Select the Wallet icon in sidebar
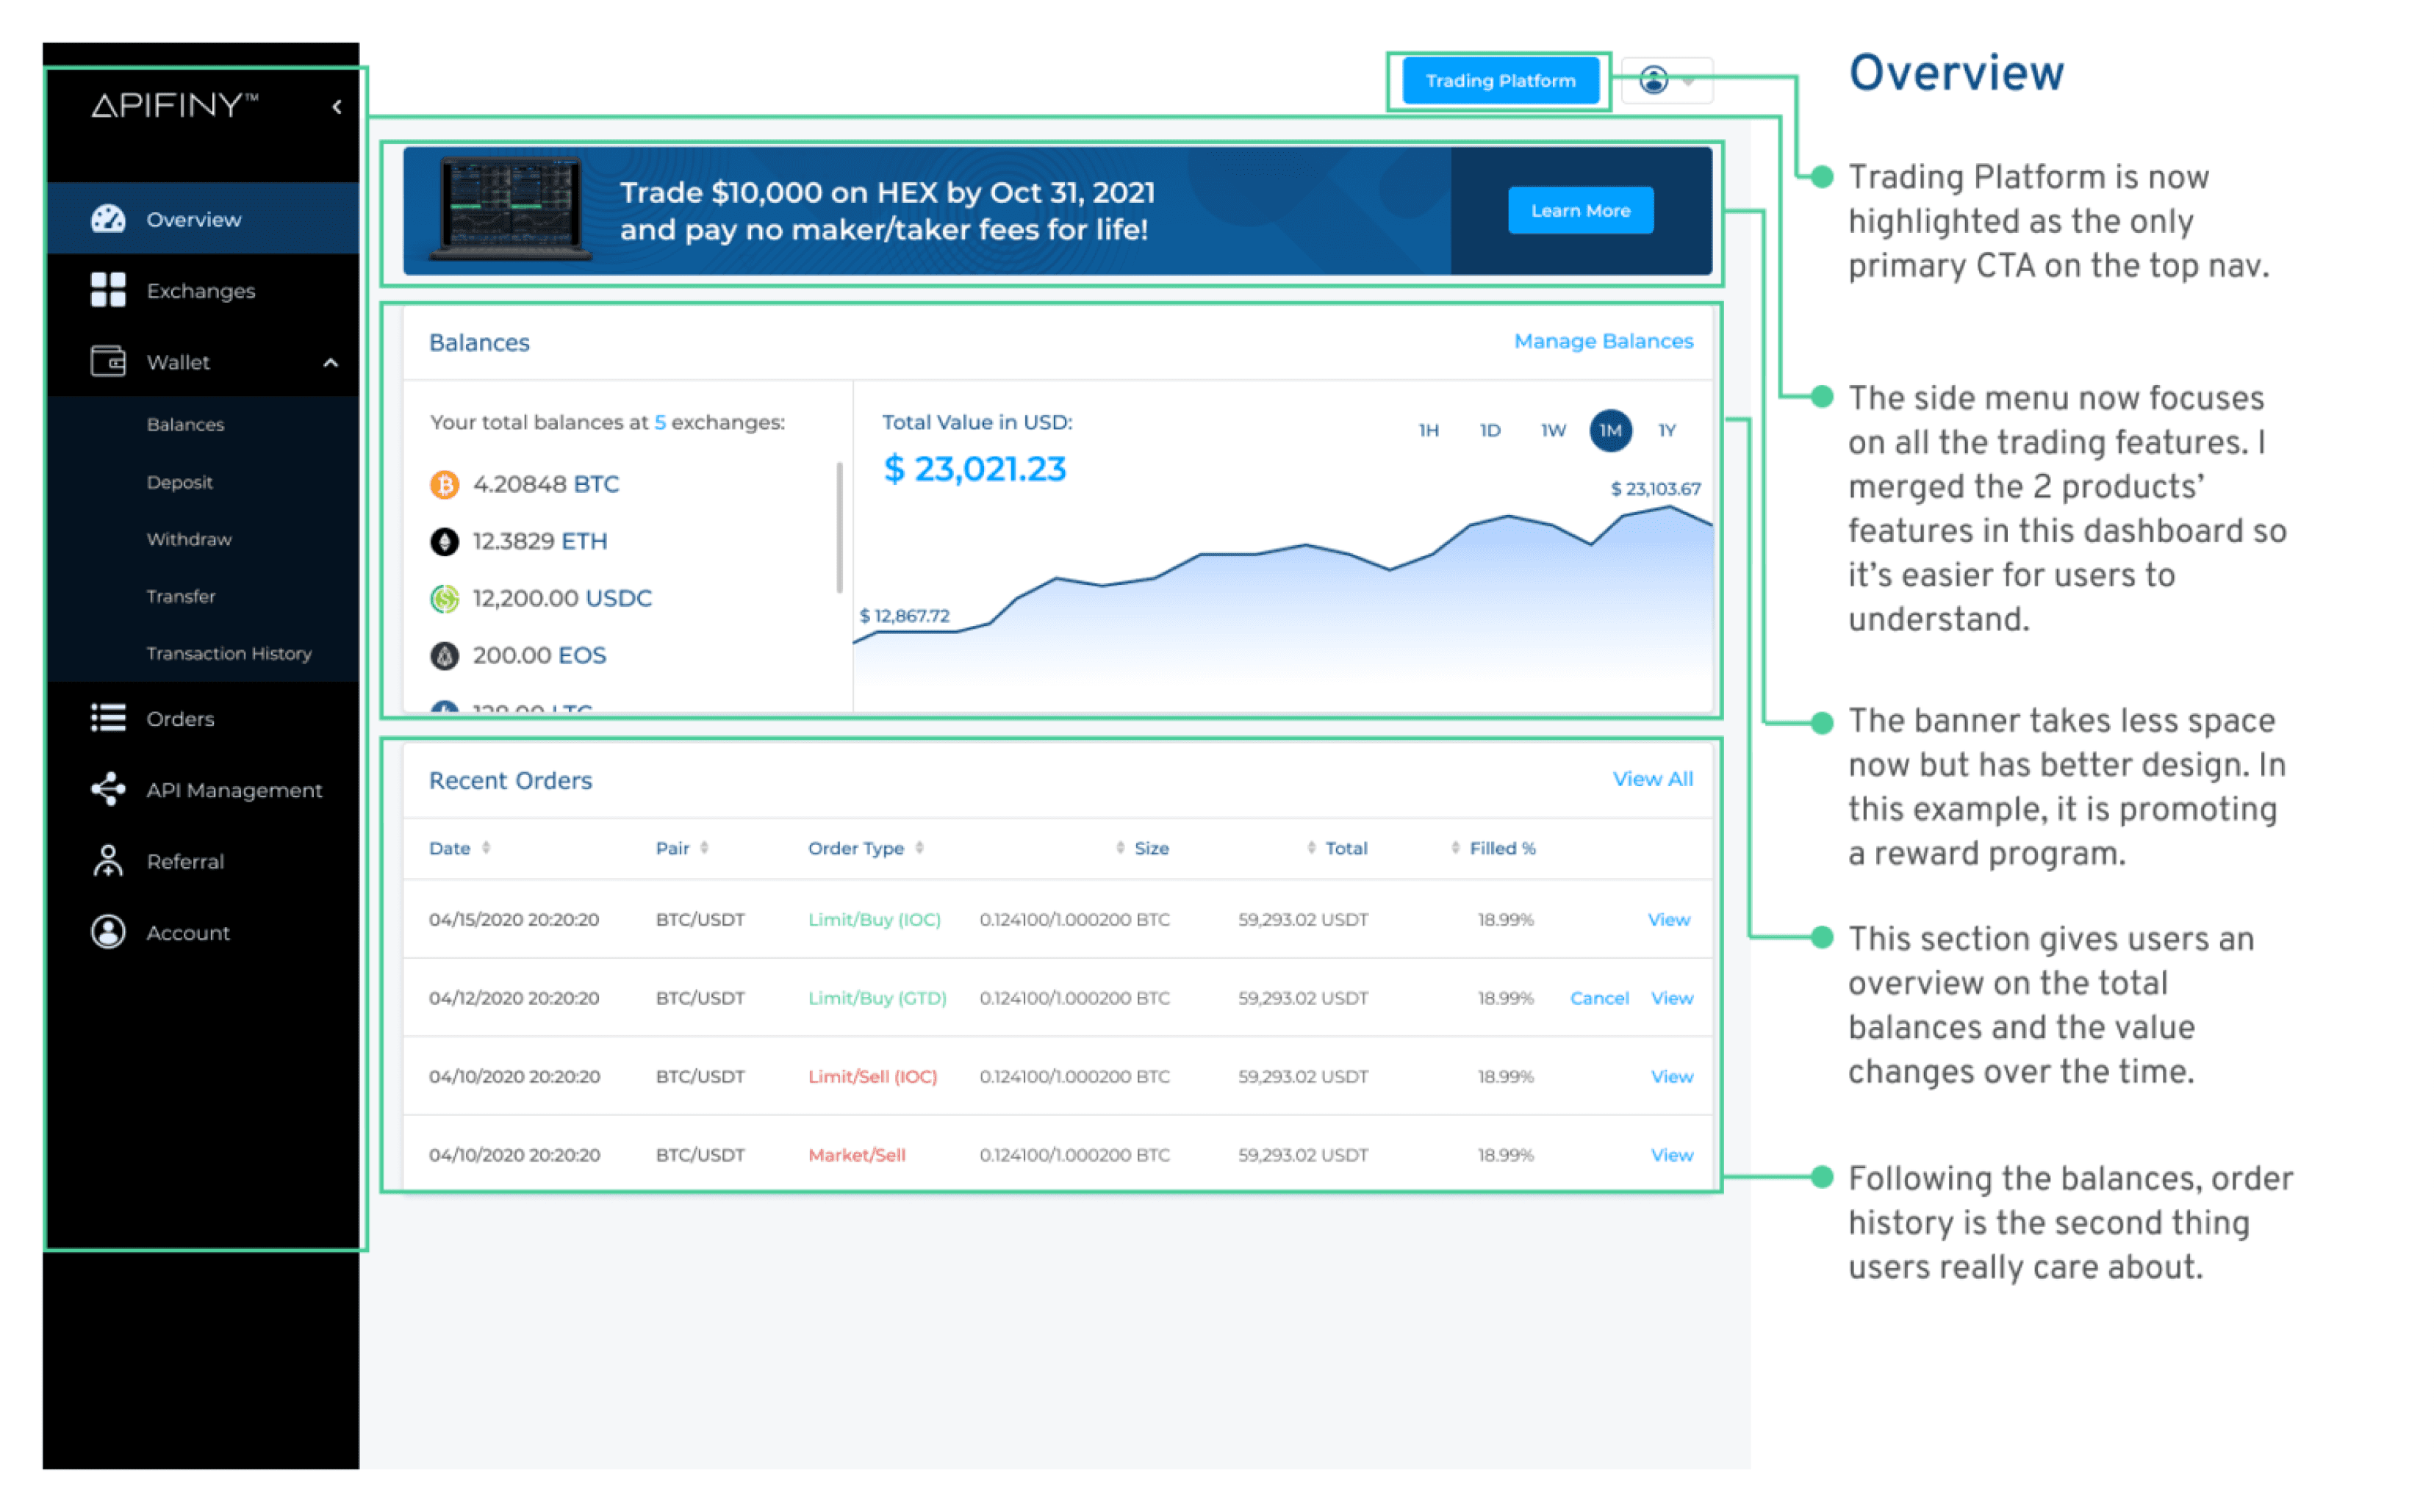Screen dimensions: 2434x1512 (108, 361)
